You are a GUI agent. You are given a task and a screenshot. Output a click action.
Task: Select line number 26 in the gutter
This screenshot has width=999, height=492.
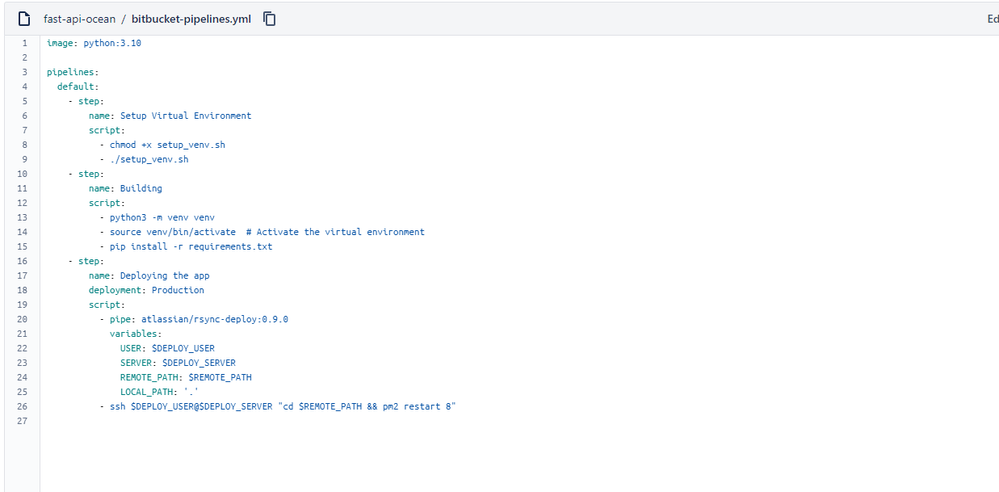23,407
